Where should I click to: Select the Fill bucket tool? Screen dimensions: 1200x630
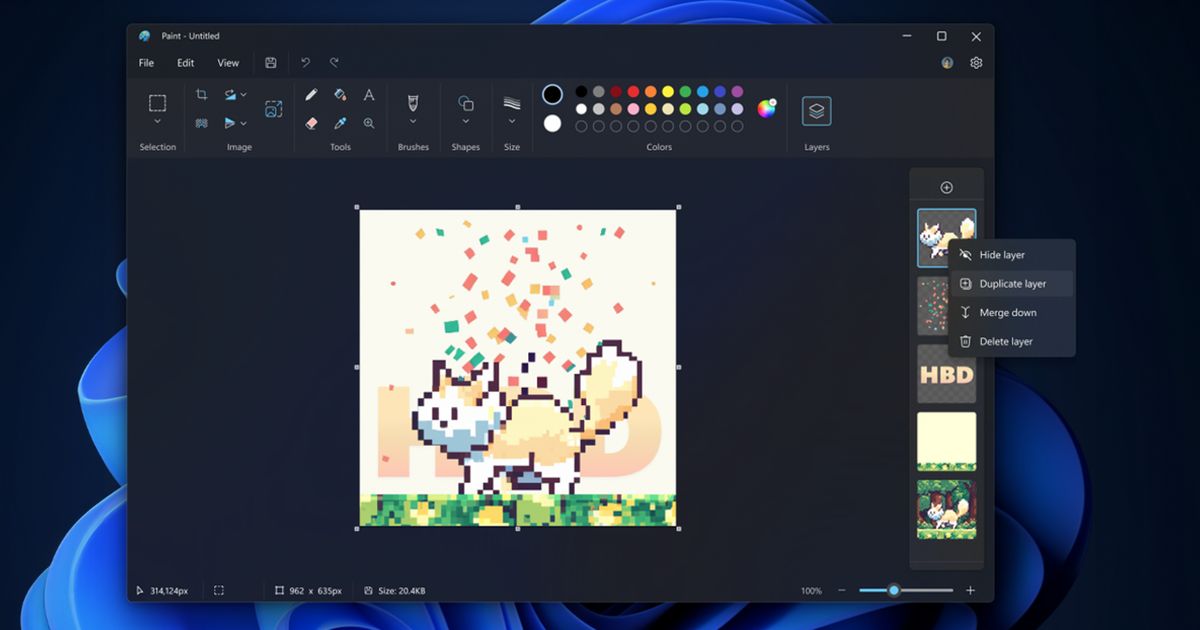tap(340, 95)
